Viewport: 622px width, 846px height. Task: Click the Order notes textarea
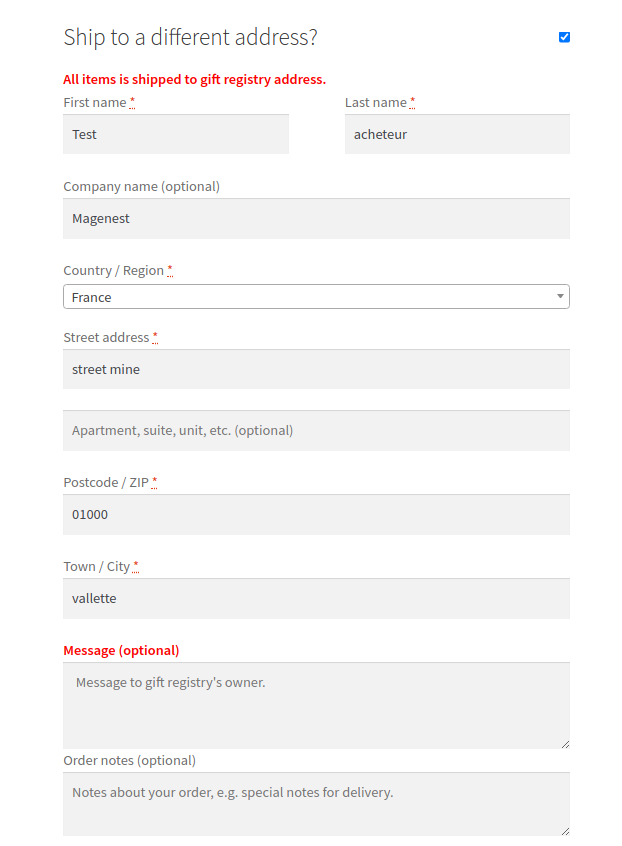coord(316,803)
